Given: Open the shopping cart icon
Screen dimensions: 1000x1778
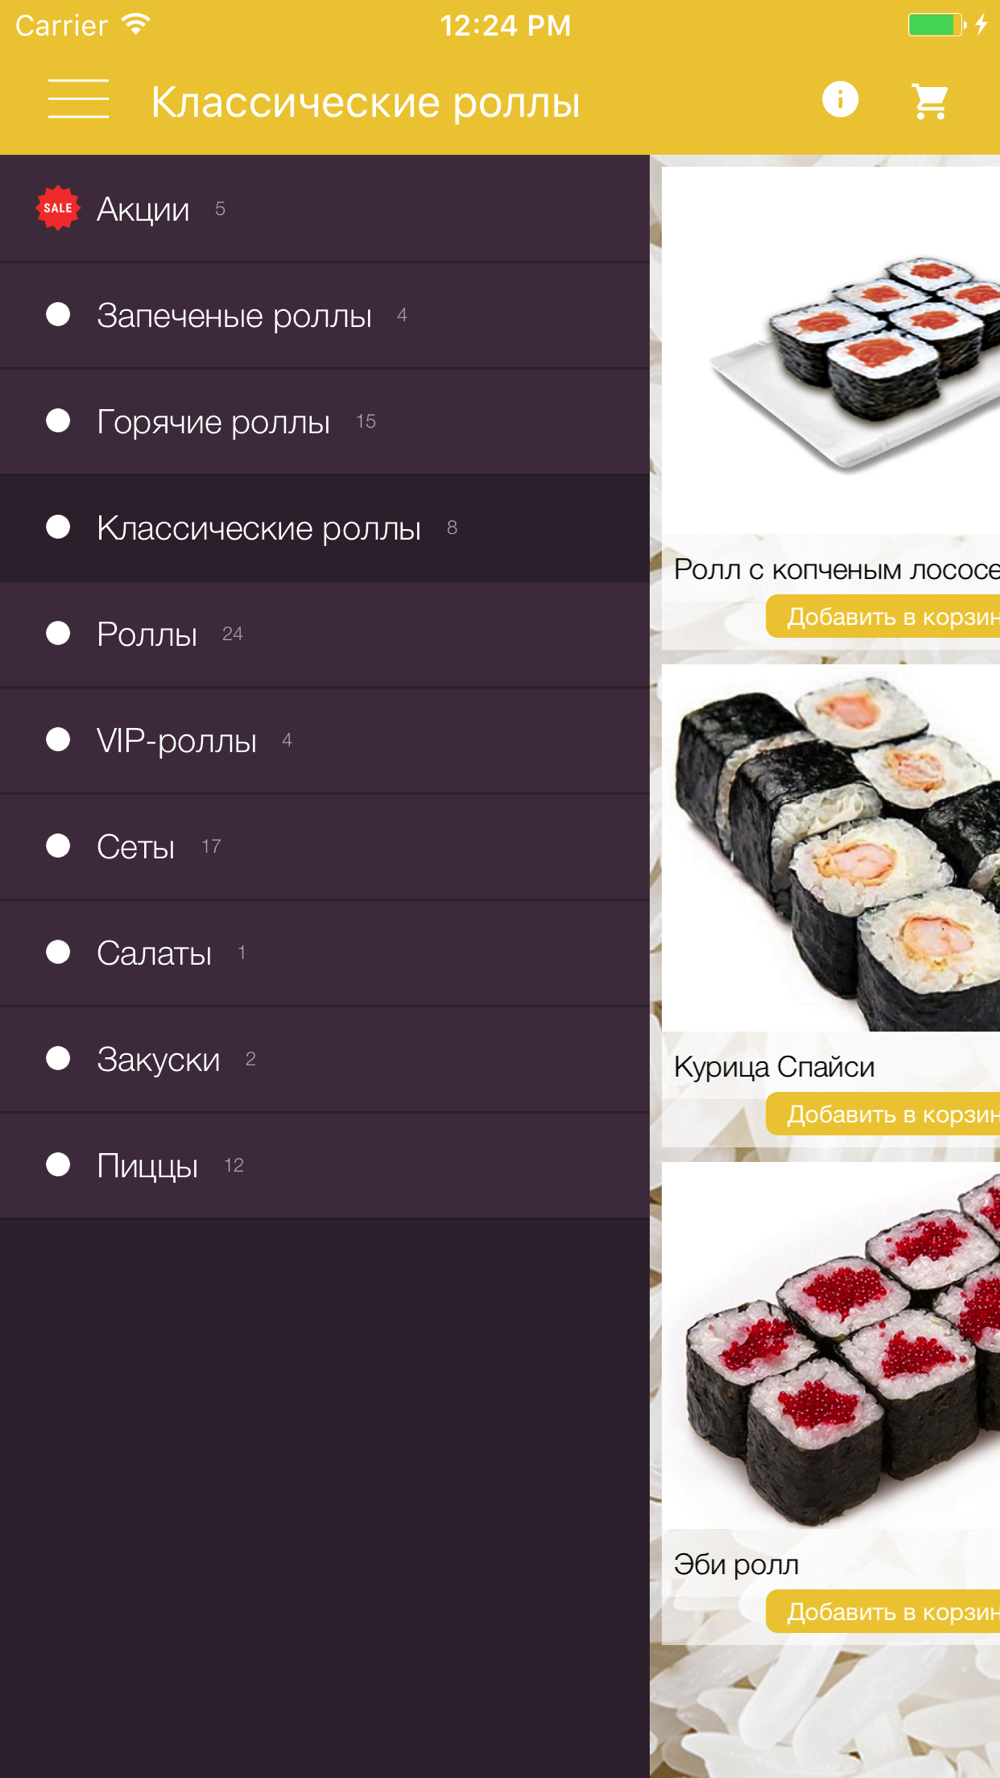Looking at the screenshot, I should click(x=930, y=100).
